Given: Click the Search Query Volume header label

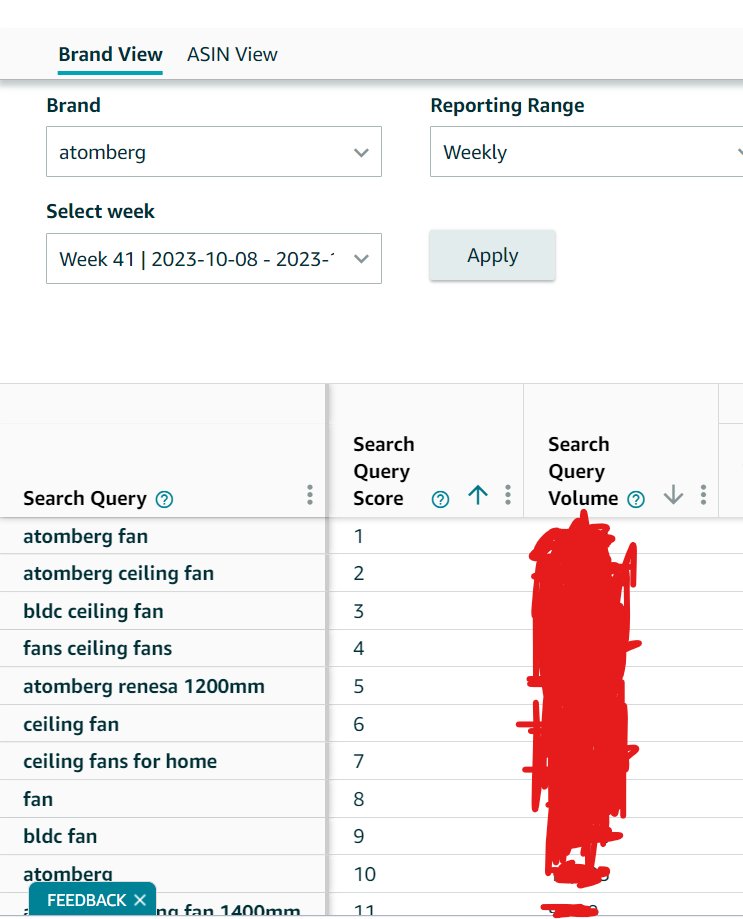Looking at the screenshot, I should coord(583,471).
